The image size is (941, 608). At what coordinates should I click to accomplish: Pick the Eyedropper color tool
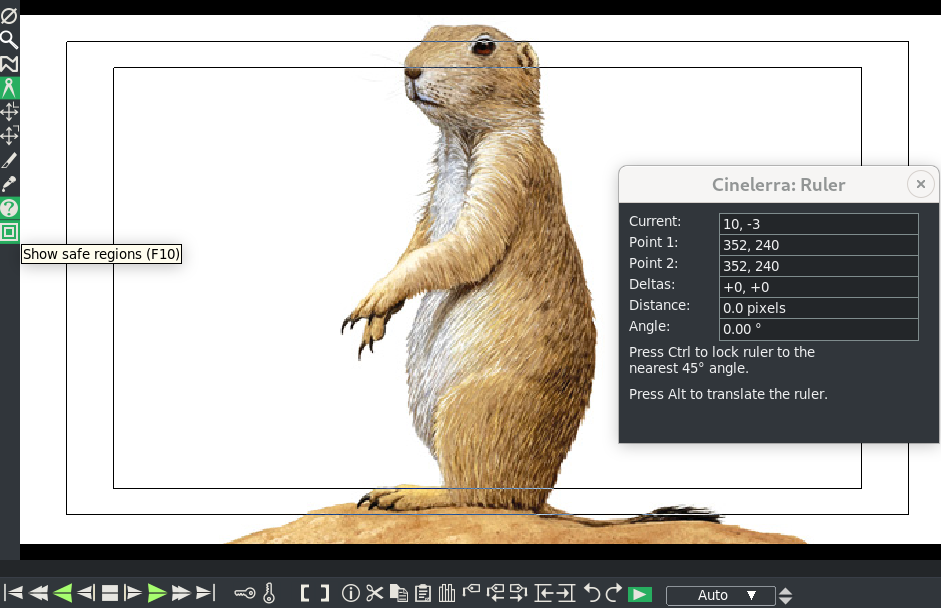point(9,183)
